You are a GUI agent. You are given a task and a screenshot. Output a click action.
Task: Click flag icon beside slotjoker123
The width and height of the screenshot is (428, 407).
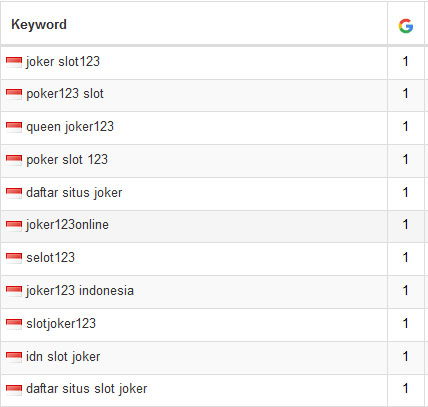pyautogui.click(x=14, y=324)
